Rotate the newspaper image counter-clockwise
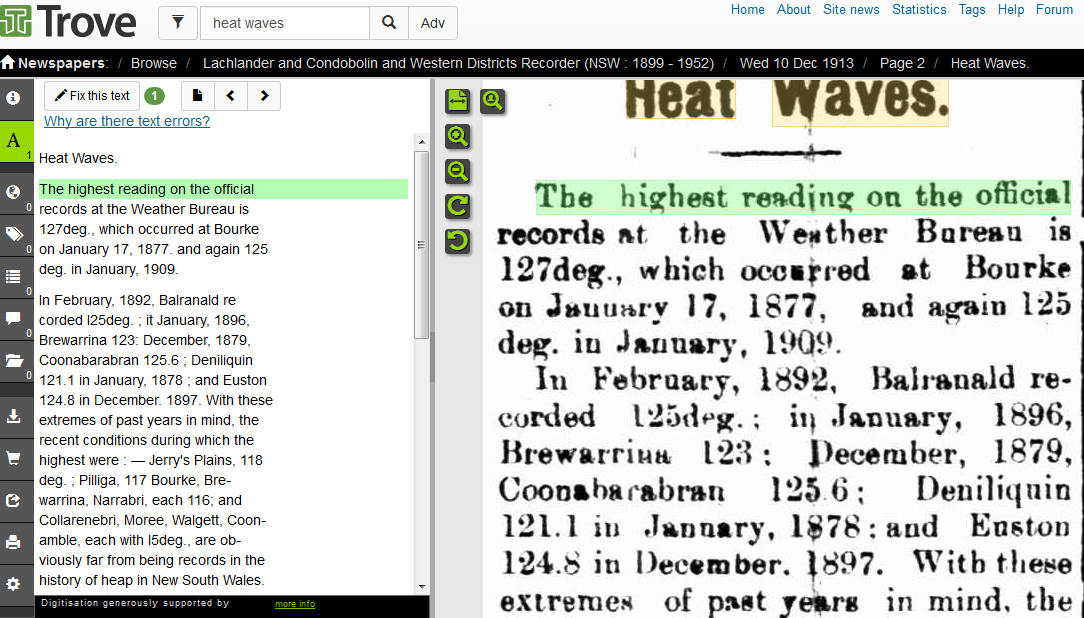Screen dimensions: 1084x618 (x=457, y=241)
